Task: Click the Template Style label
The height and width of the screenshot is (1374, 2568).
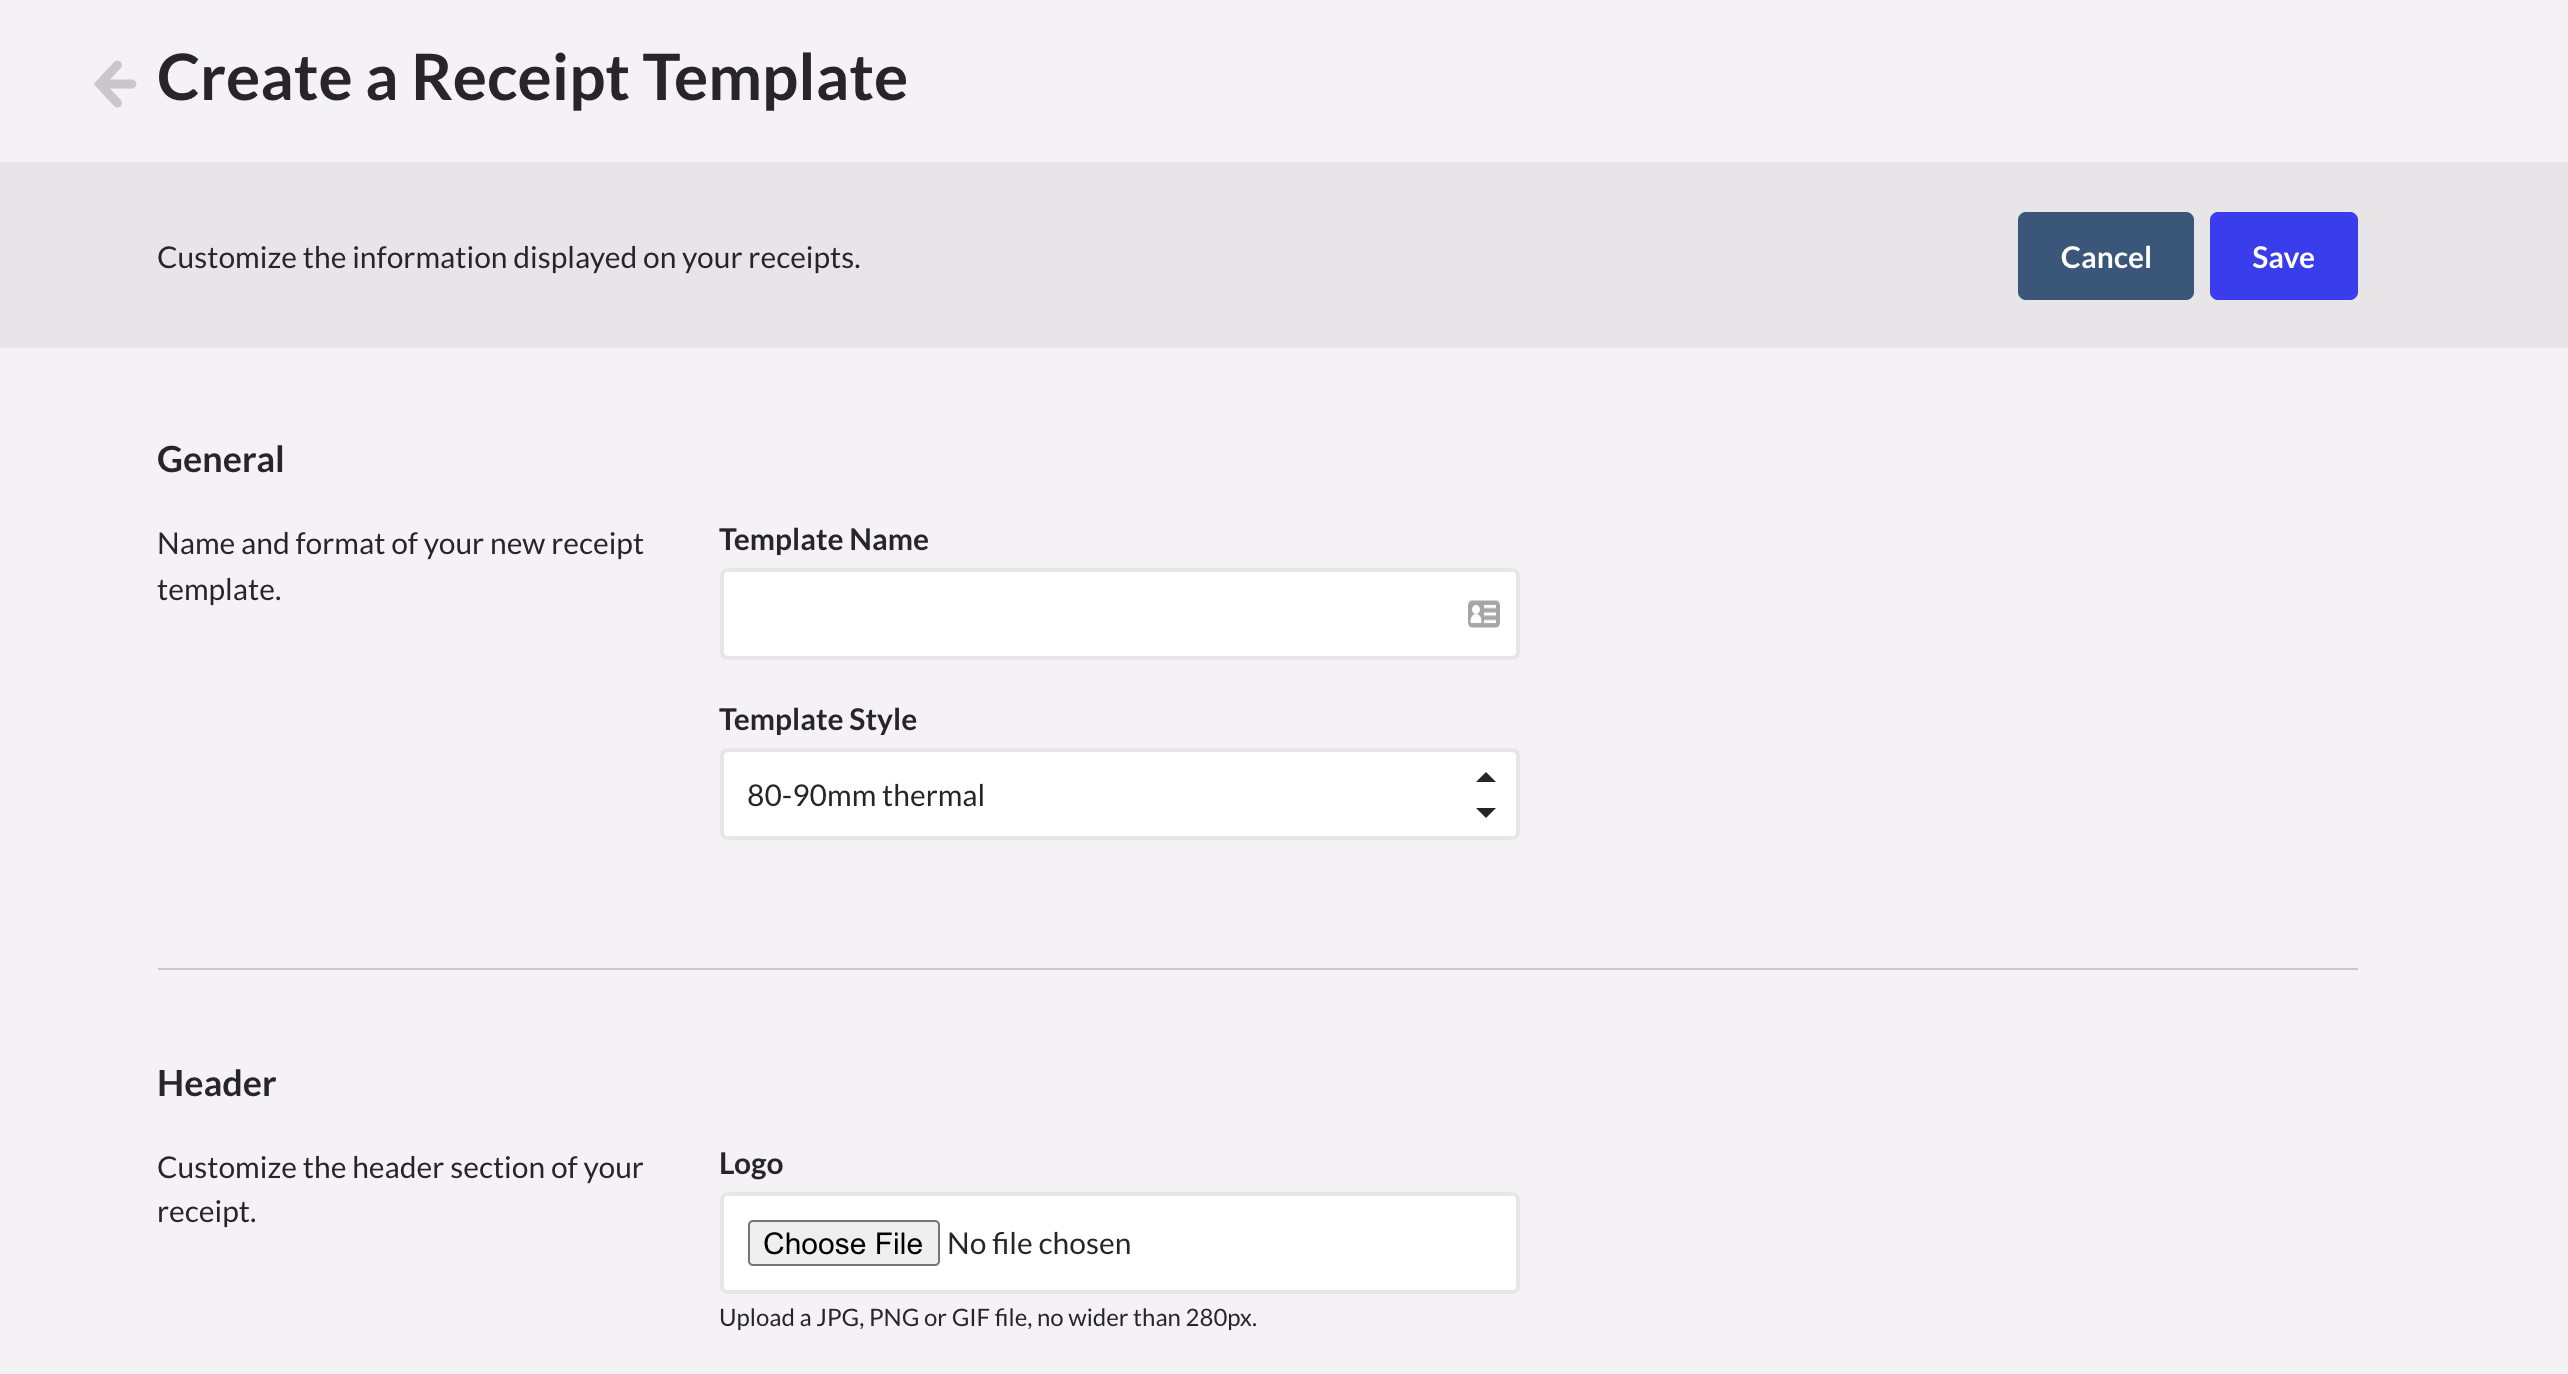Action: 817,718
